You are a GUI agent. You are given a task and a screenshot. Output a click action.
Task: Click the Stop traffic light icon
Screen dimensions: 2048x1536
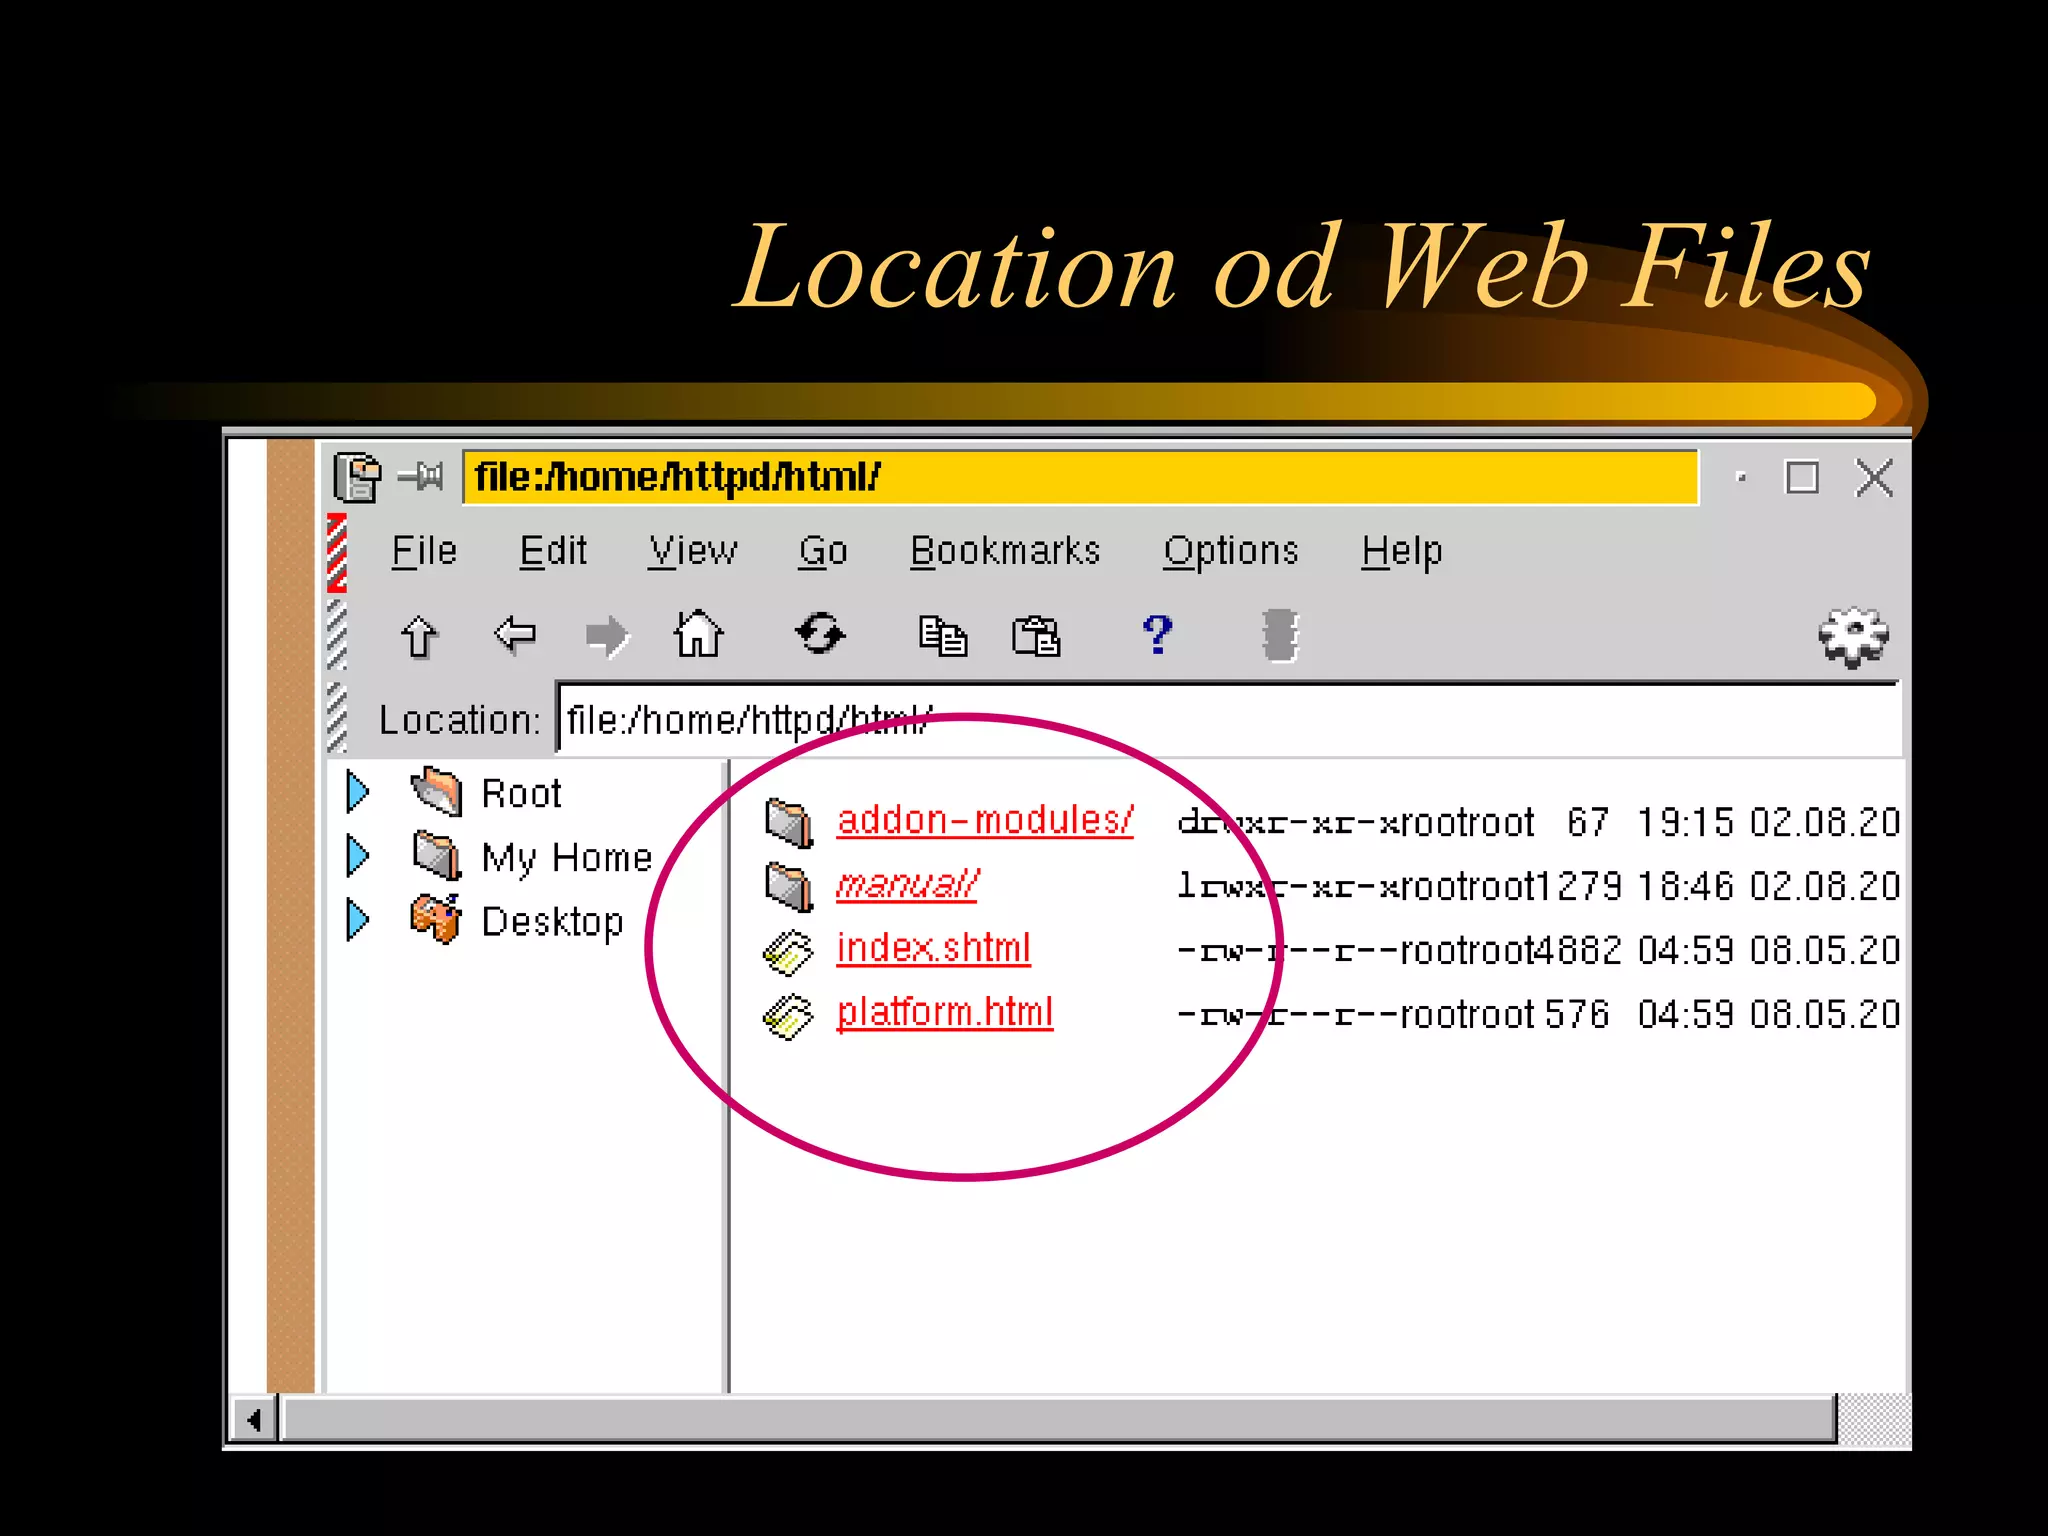tap(1280, 636)
